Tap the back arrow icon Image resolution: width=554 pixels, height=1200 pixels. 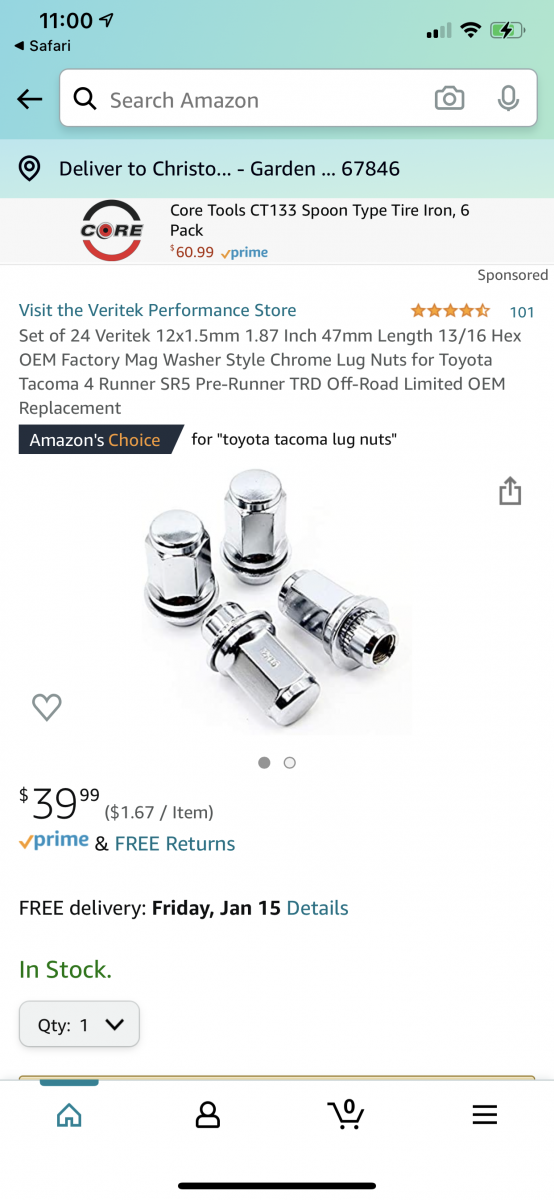30,98
